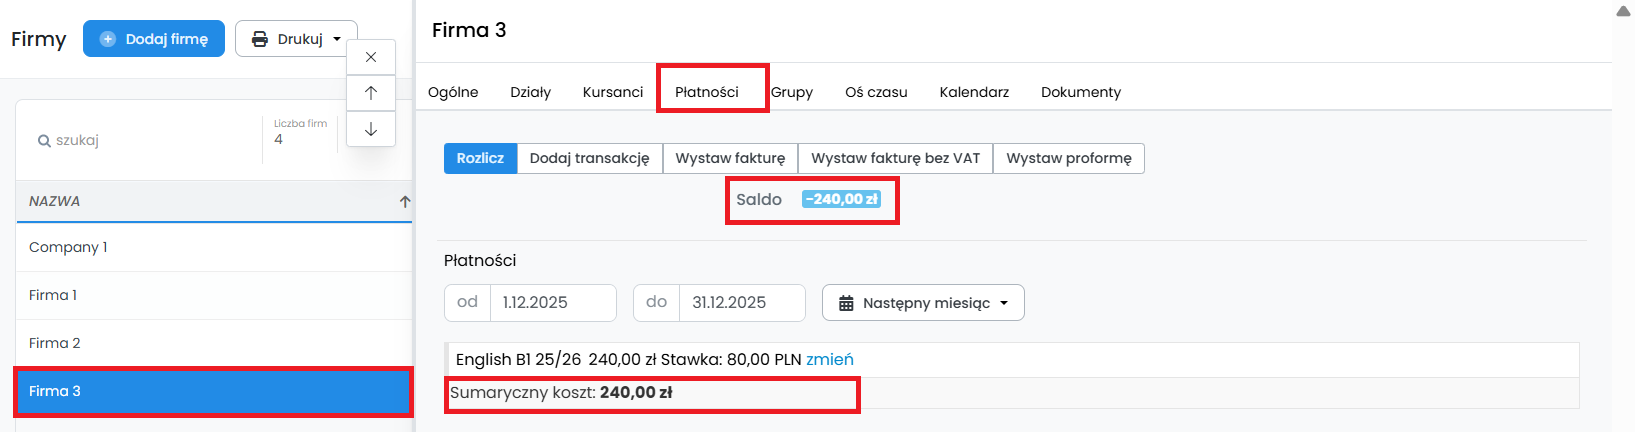Click the zmień link for rate
Screen dimensions: 1635x432
pos(829,359)
